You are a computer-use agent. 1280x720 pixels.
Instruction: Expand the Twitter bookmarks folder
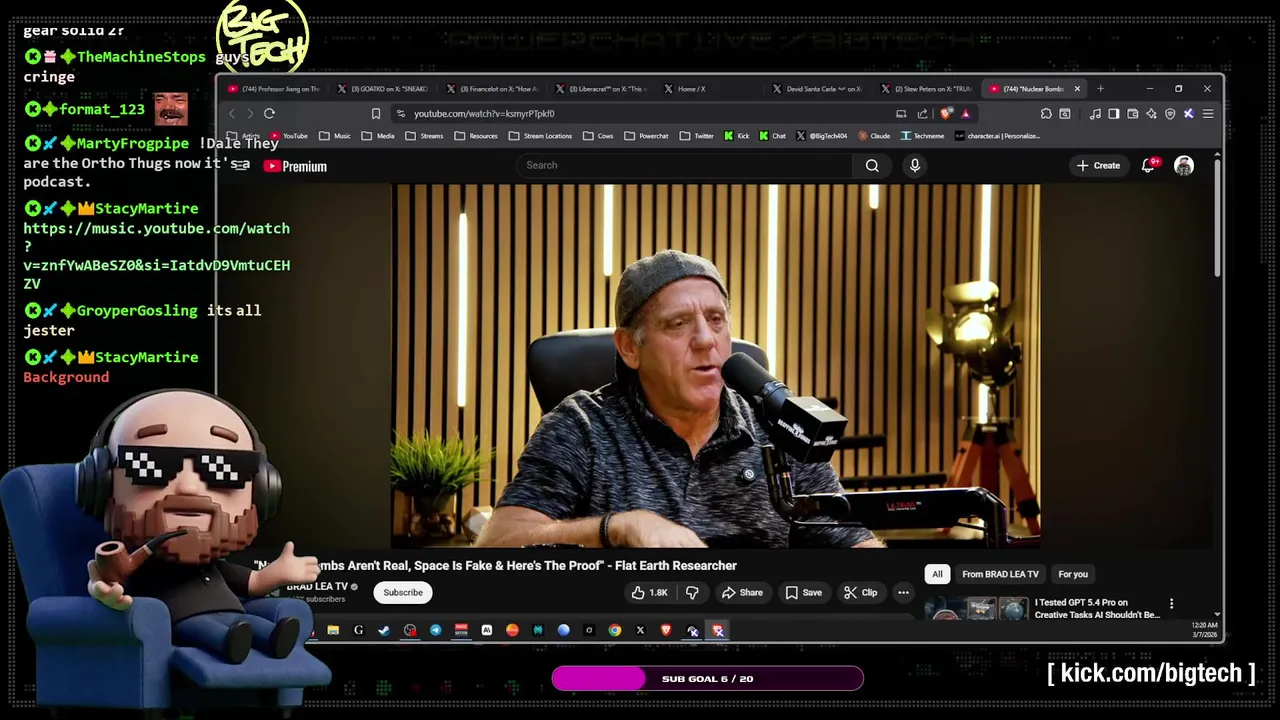click(696, 136)
